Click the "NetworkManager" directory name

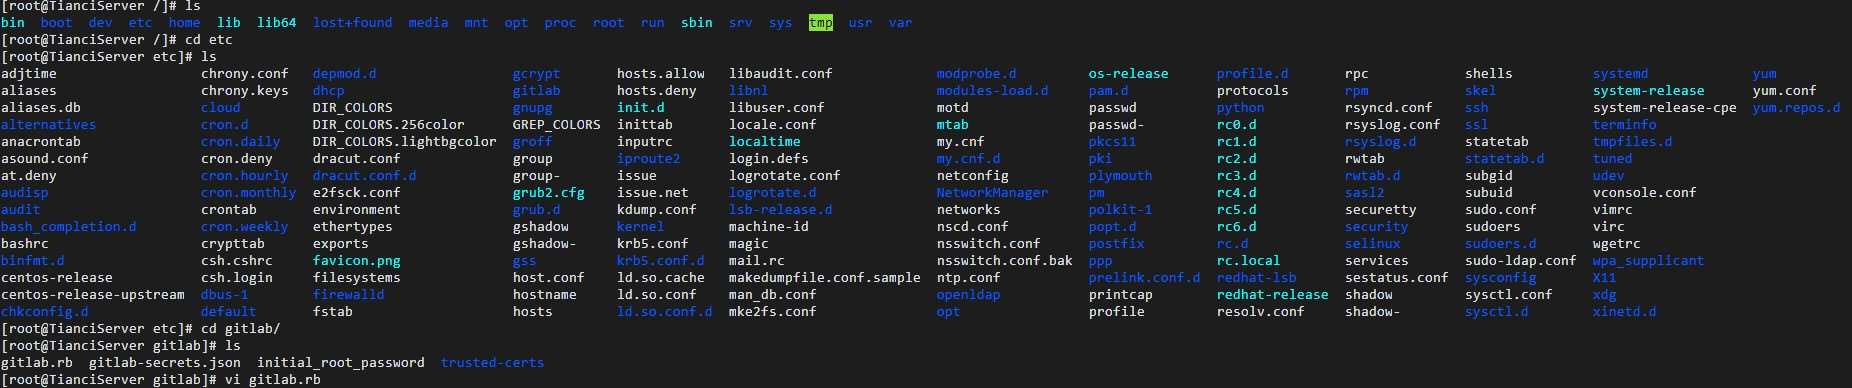993,193
